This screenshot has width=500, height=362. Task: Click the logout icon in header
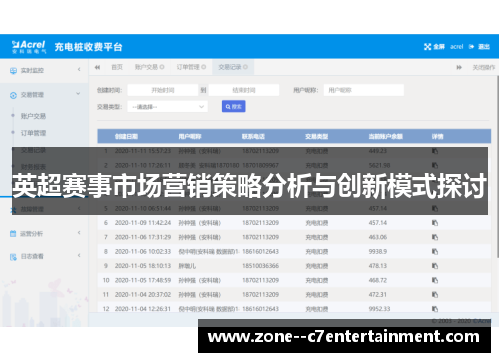pyautogui.click(x=471, y=47)
